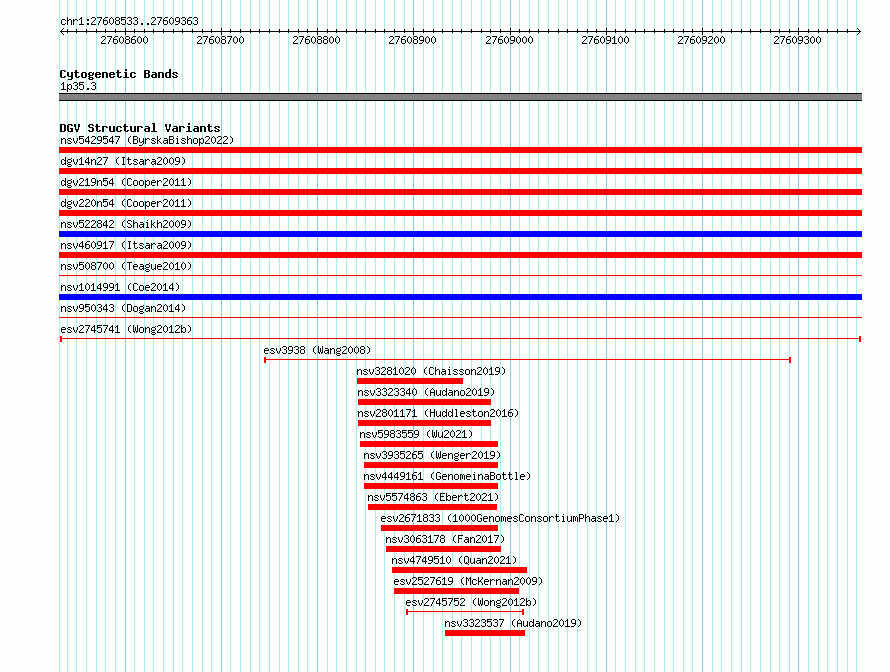Open nsv4749510 (Quan2021) label
The height and width of the screenshot is (672, 890).
point(454,560)
